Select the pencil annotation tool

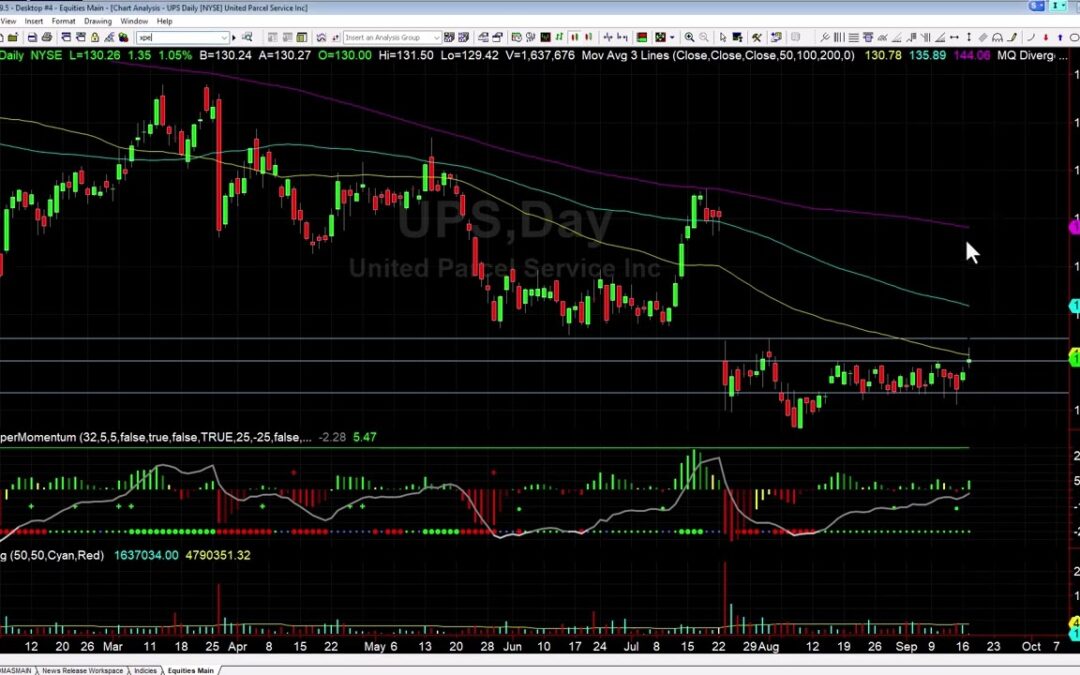pos(1012,38)
